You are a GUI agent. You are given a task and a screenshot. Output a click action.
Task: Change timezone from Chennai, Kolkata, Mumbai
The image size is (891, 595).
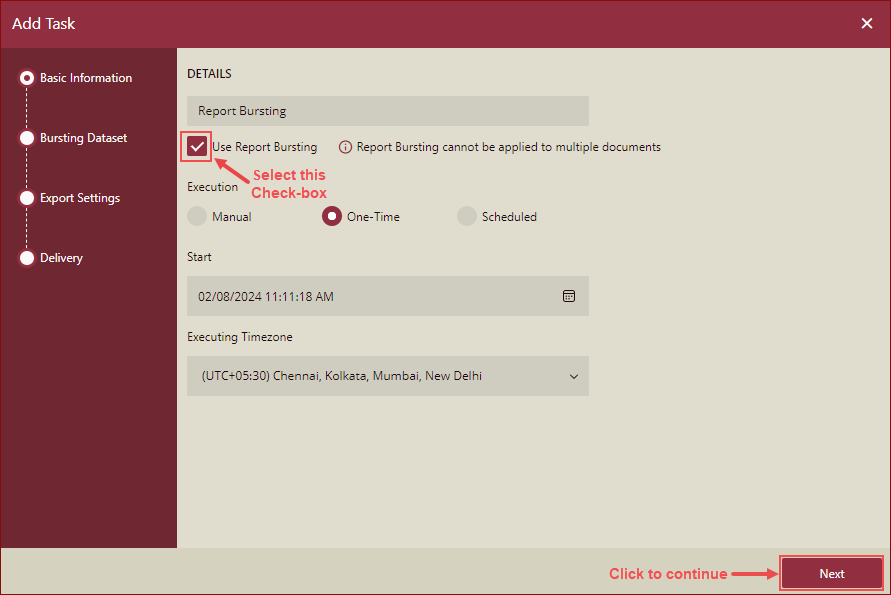pos(388,376)
